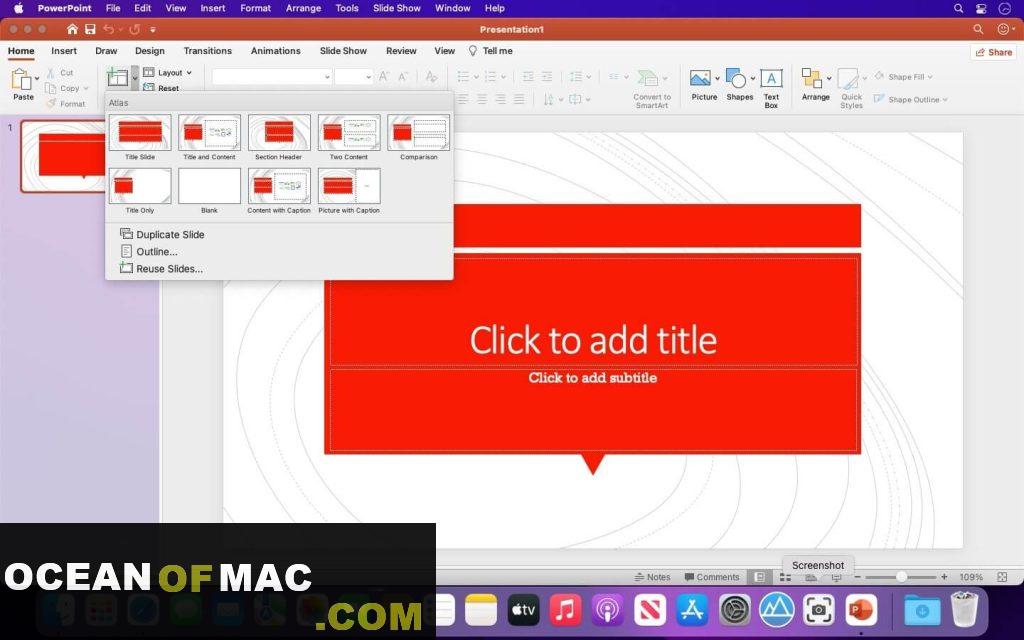Click the zoom slider handle
The image size is (1024, 640).
[x=901, y=577]
